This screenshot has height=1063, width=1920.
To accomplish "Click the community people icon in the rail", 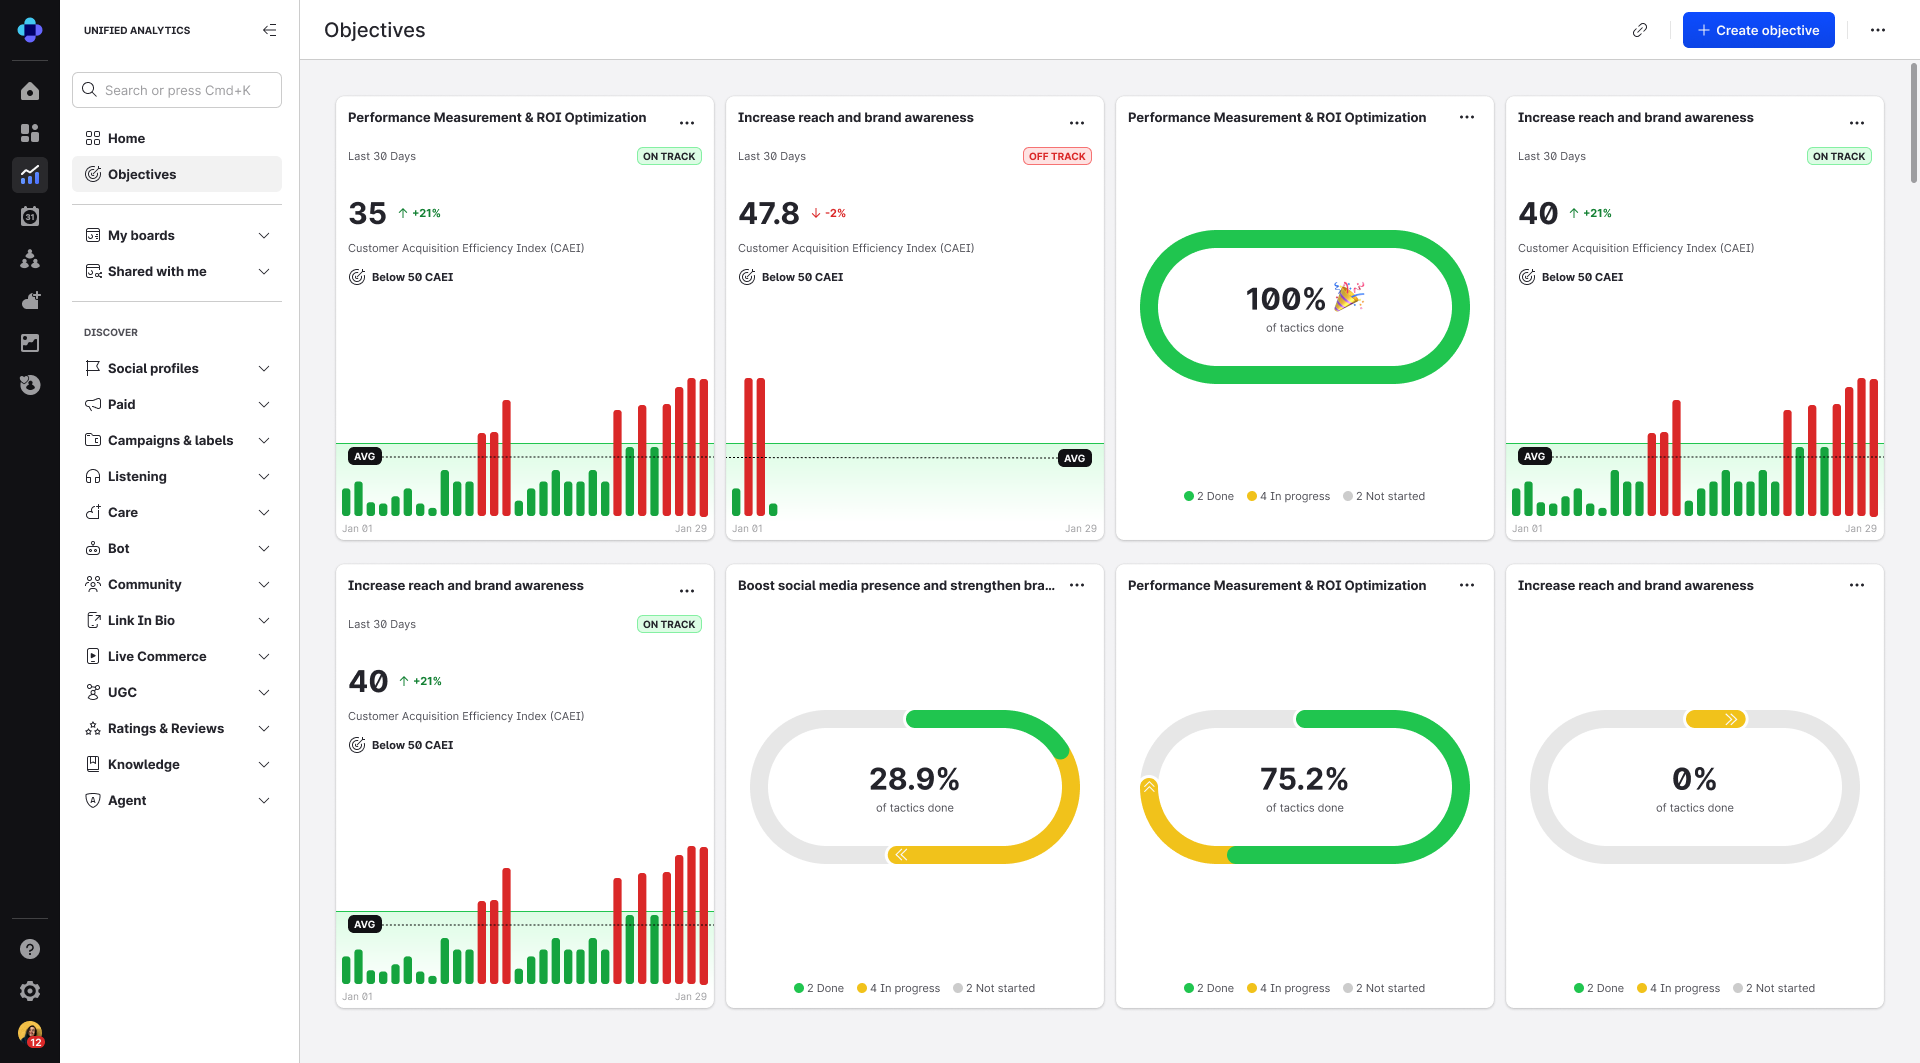I will 30,259.
